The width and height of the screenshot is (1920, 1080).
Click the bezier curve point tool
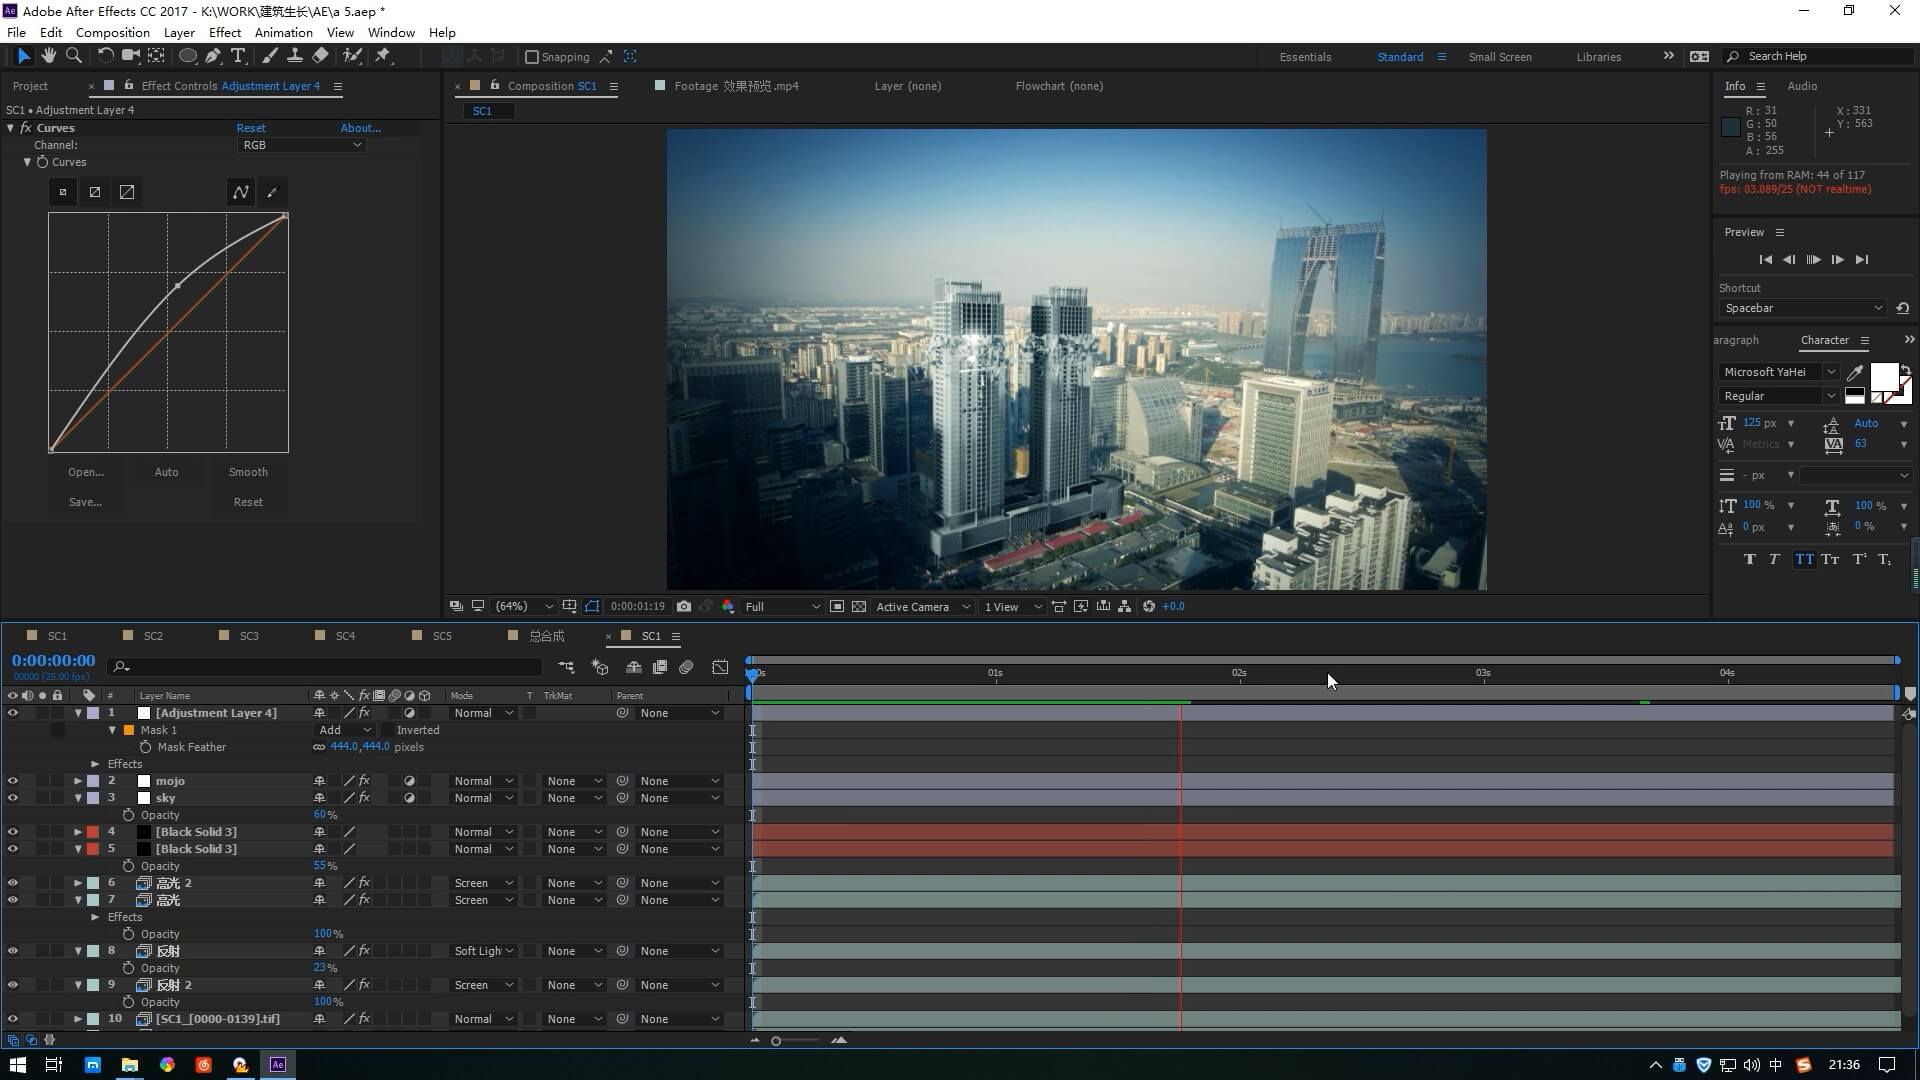pos(241,192)
